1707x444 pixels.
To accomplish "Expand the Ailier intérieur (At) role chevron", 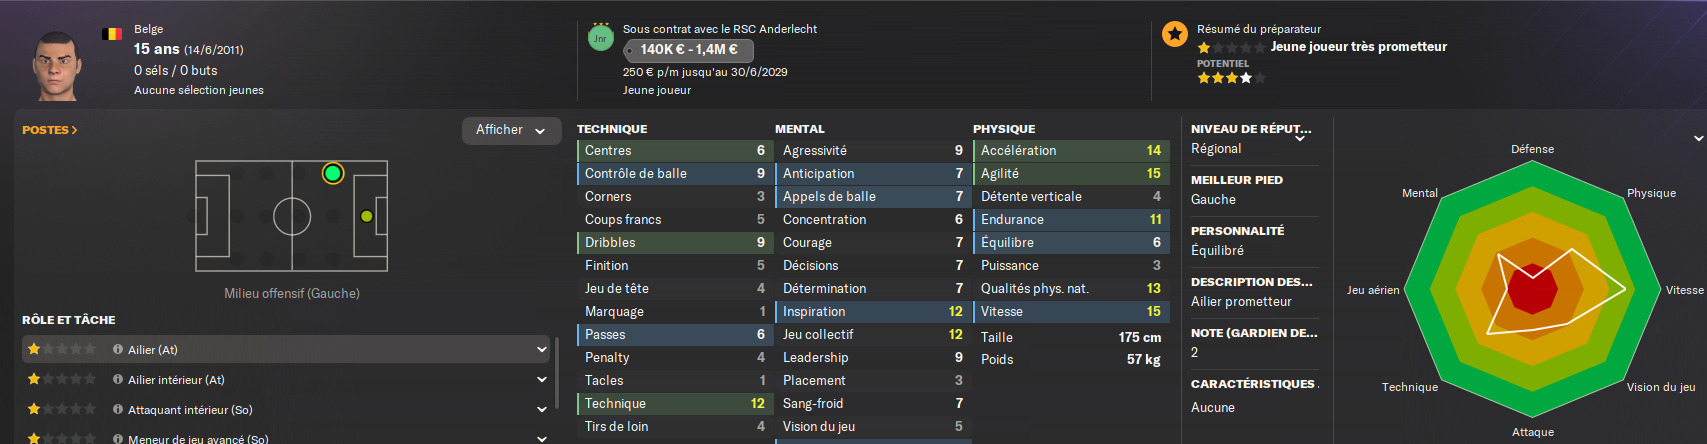I will click(542, 380).
